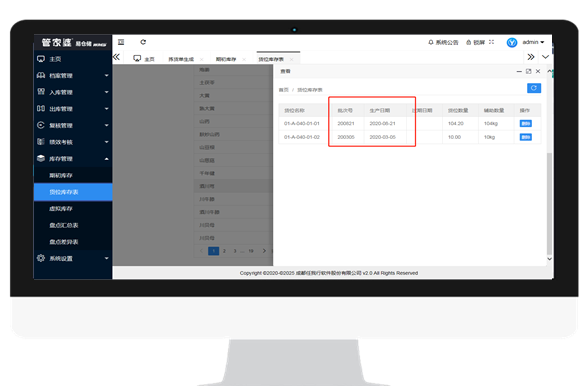Click the 入库管理 sidebar icon

[41, 92]
